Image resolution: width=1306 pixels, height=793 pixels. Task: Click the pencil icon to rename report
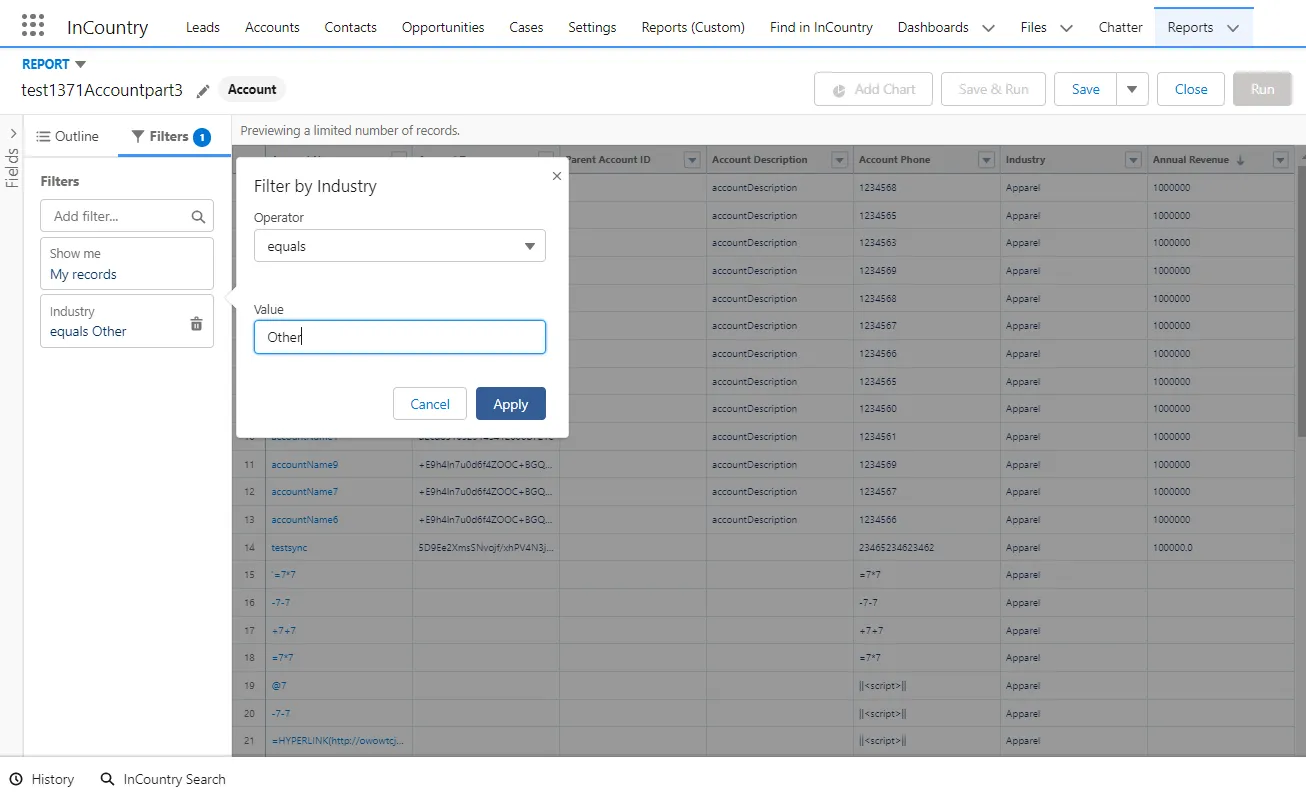203,91
